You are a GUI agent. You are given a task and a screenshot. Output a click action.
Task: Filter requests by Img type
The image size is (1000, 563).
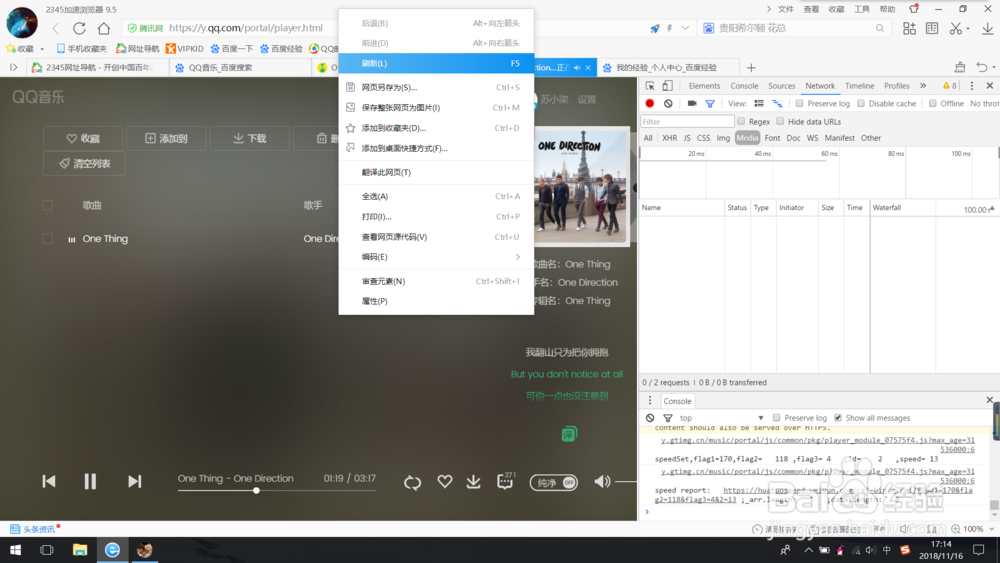tap(723, 138)
